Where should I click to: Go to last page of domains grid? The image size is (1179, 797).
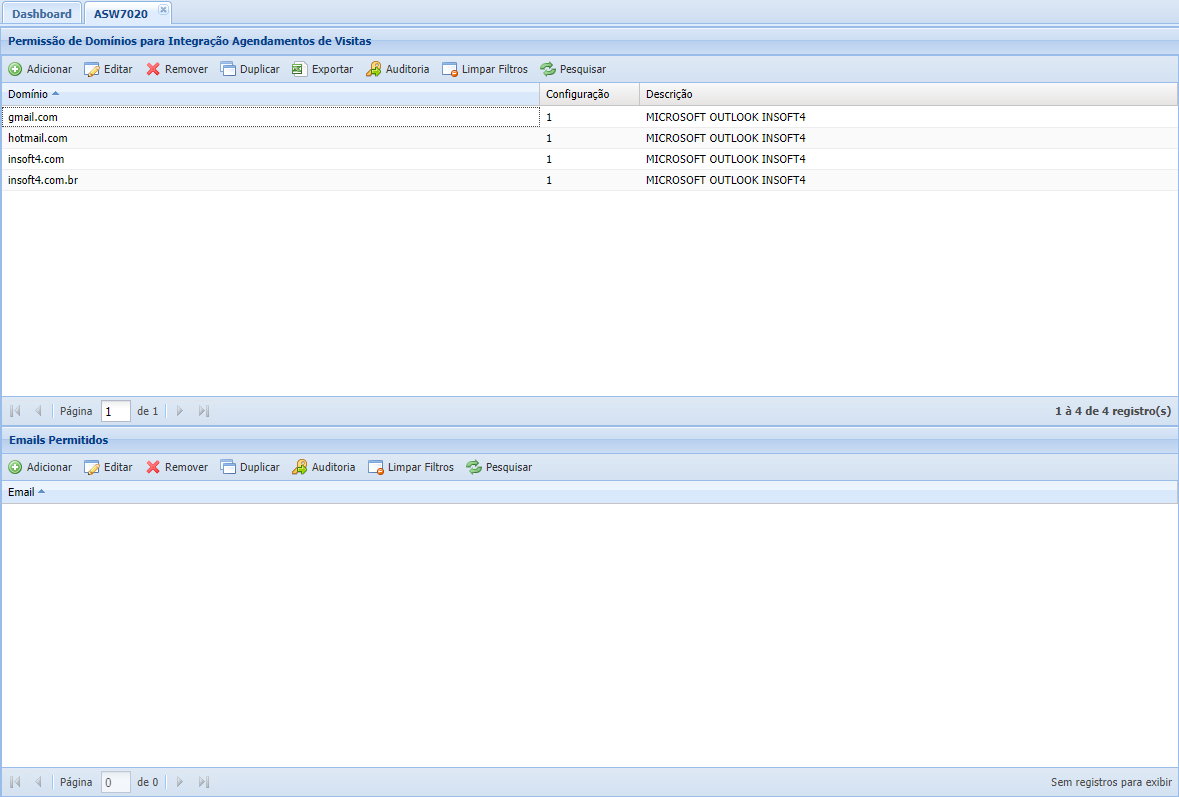(203, 411)
